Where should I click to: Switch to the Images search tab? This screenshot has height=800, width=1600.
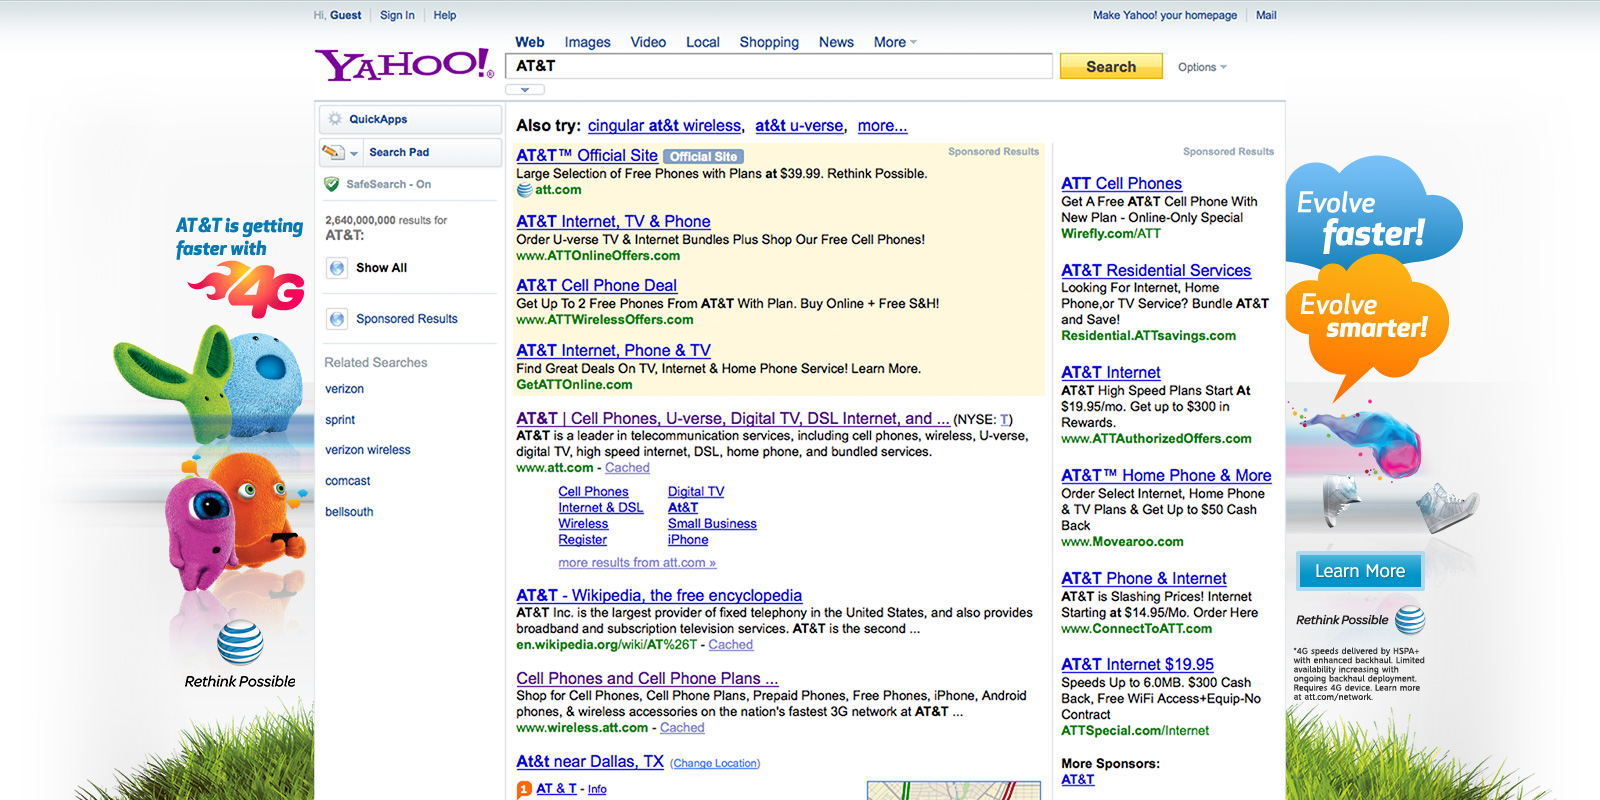click(x=587, y=42)
